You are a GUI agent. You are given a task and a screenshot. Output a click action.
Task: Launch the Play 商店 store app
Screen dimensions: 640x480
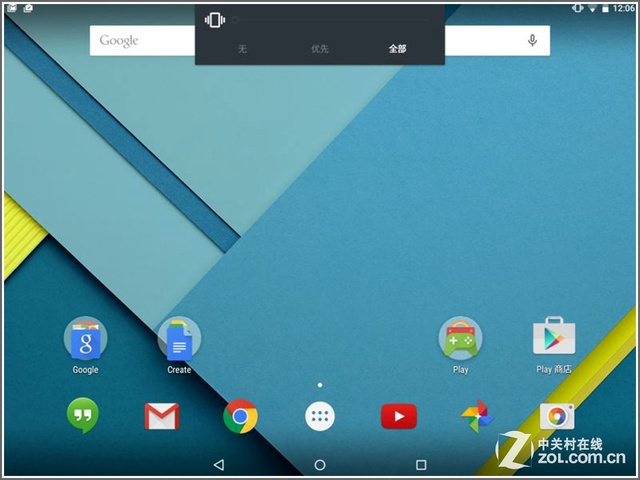554,337
